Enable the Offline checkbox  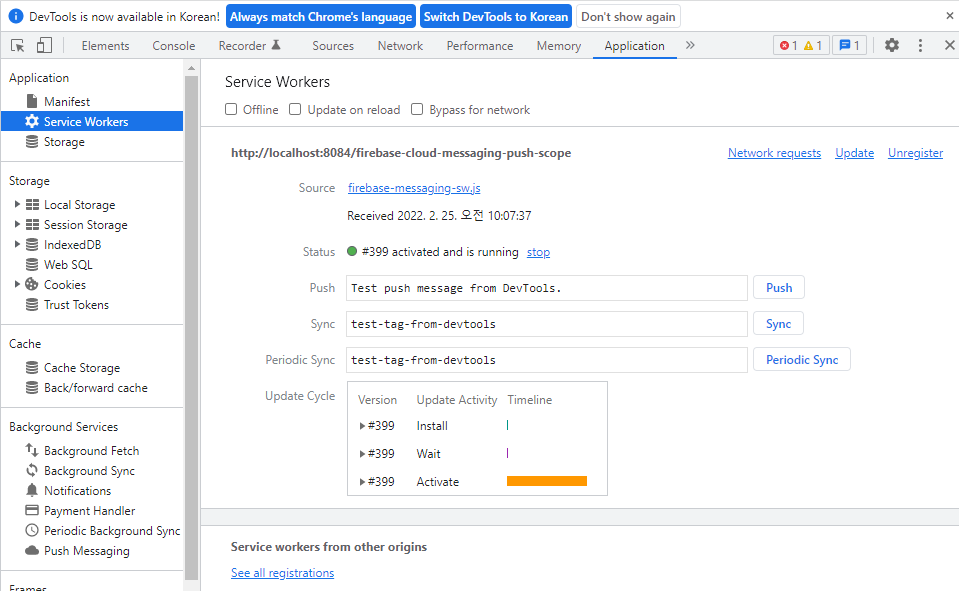(x=231, y=109)
